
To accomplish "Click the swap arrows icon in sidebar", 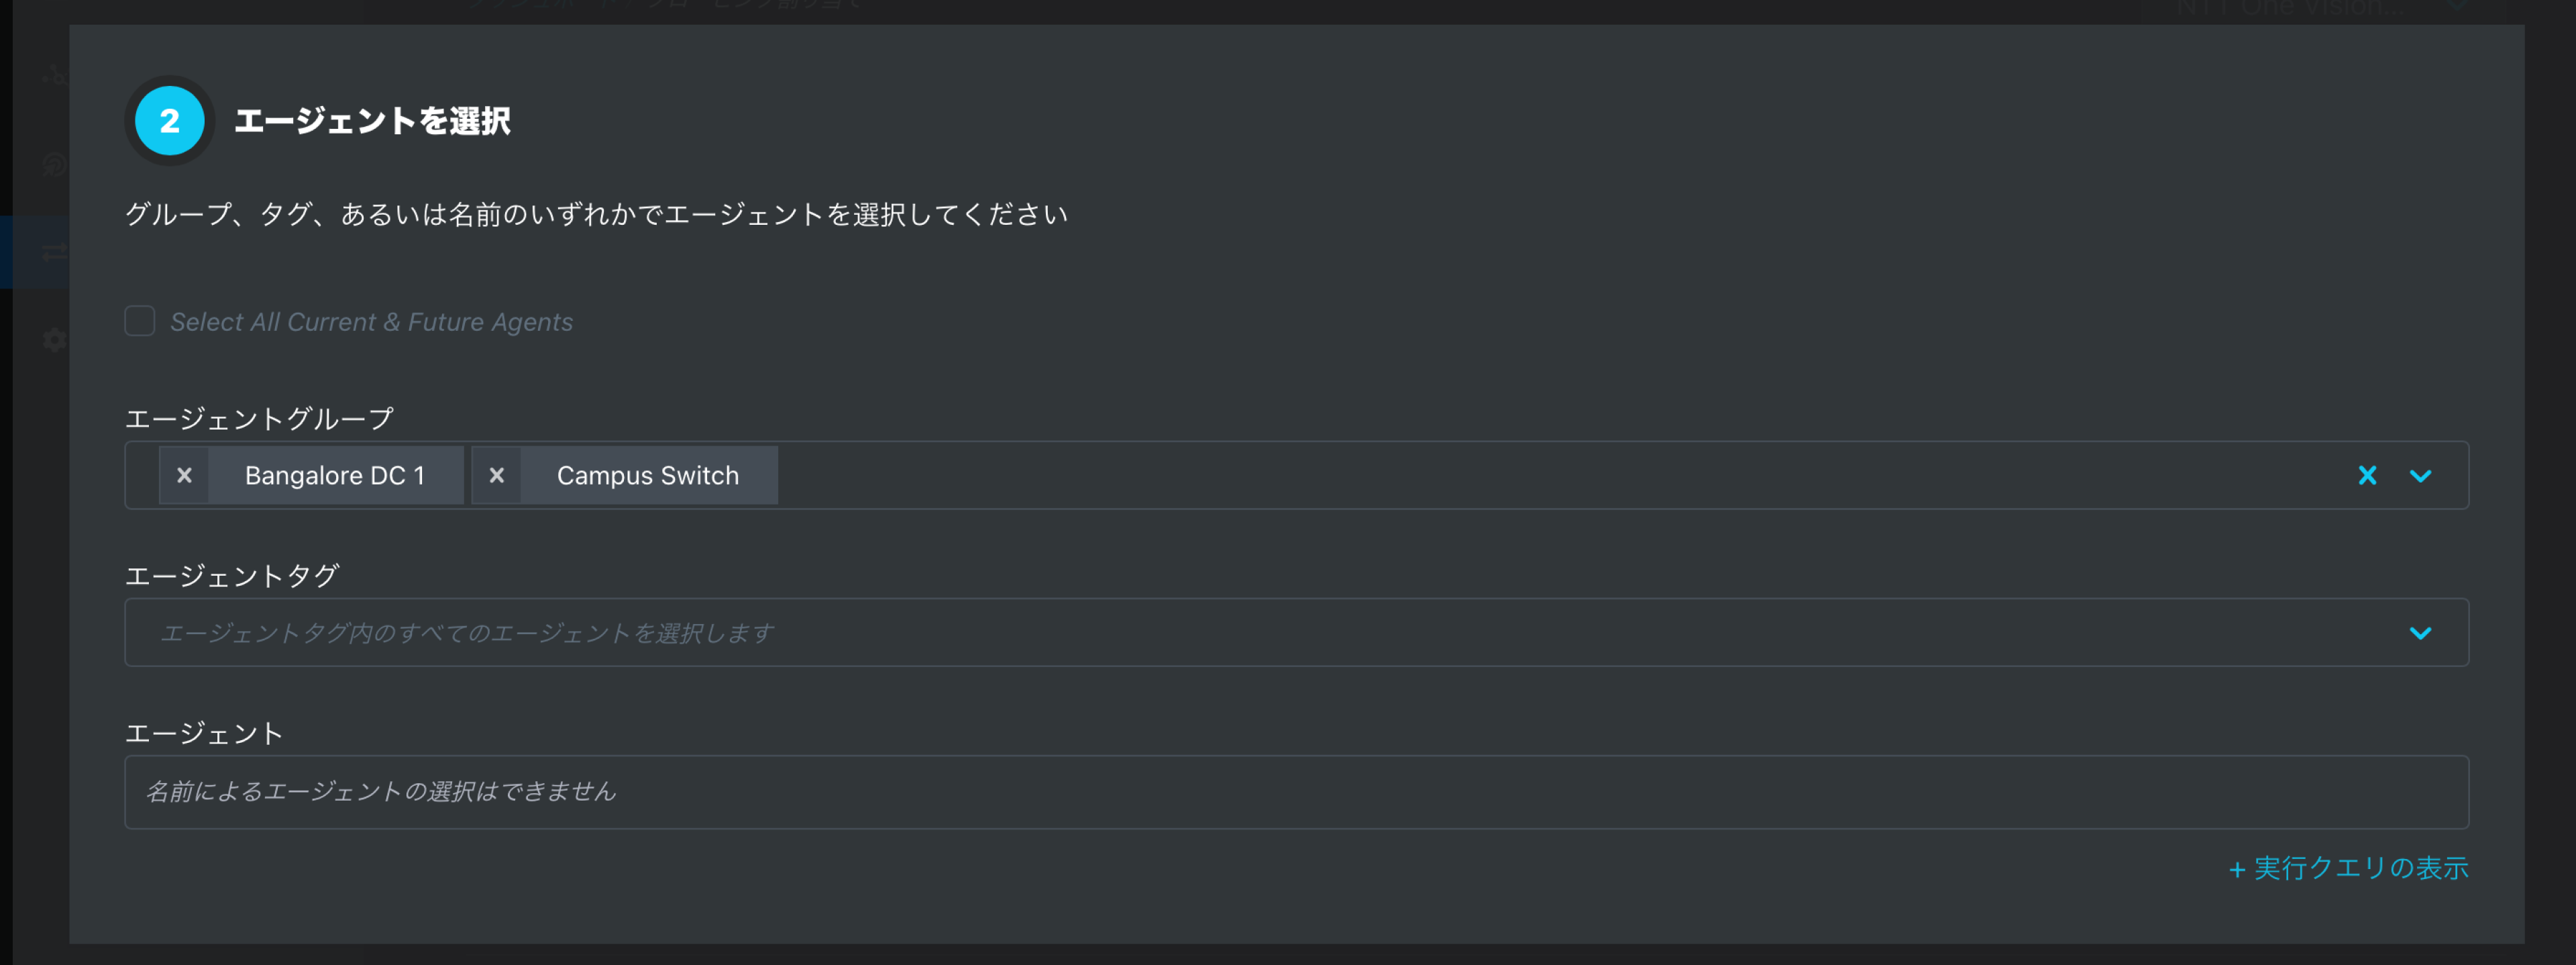I will click(54, 252).
